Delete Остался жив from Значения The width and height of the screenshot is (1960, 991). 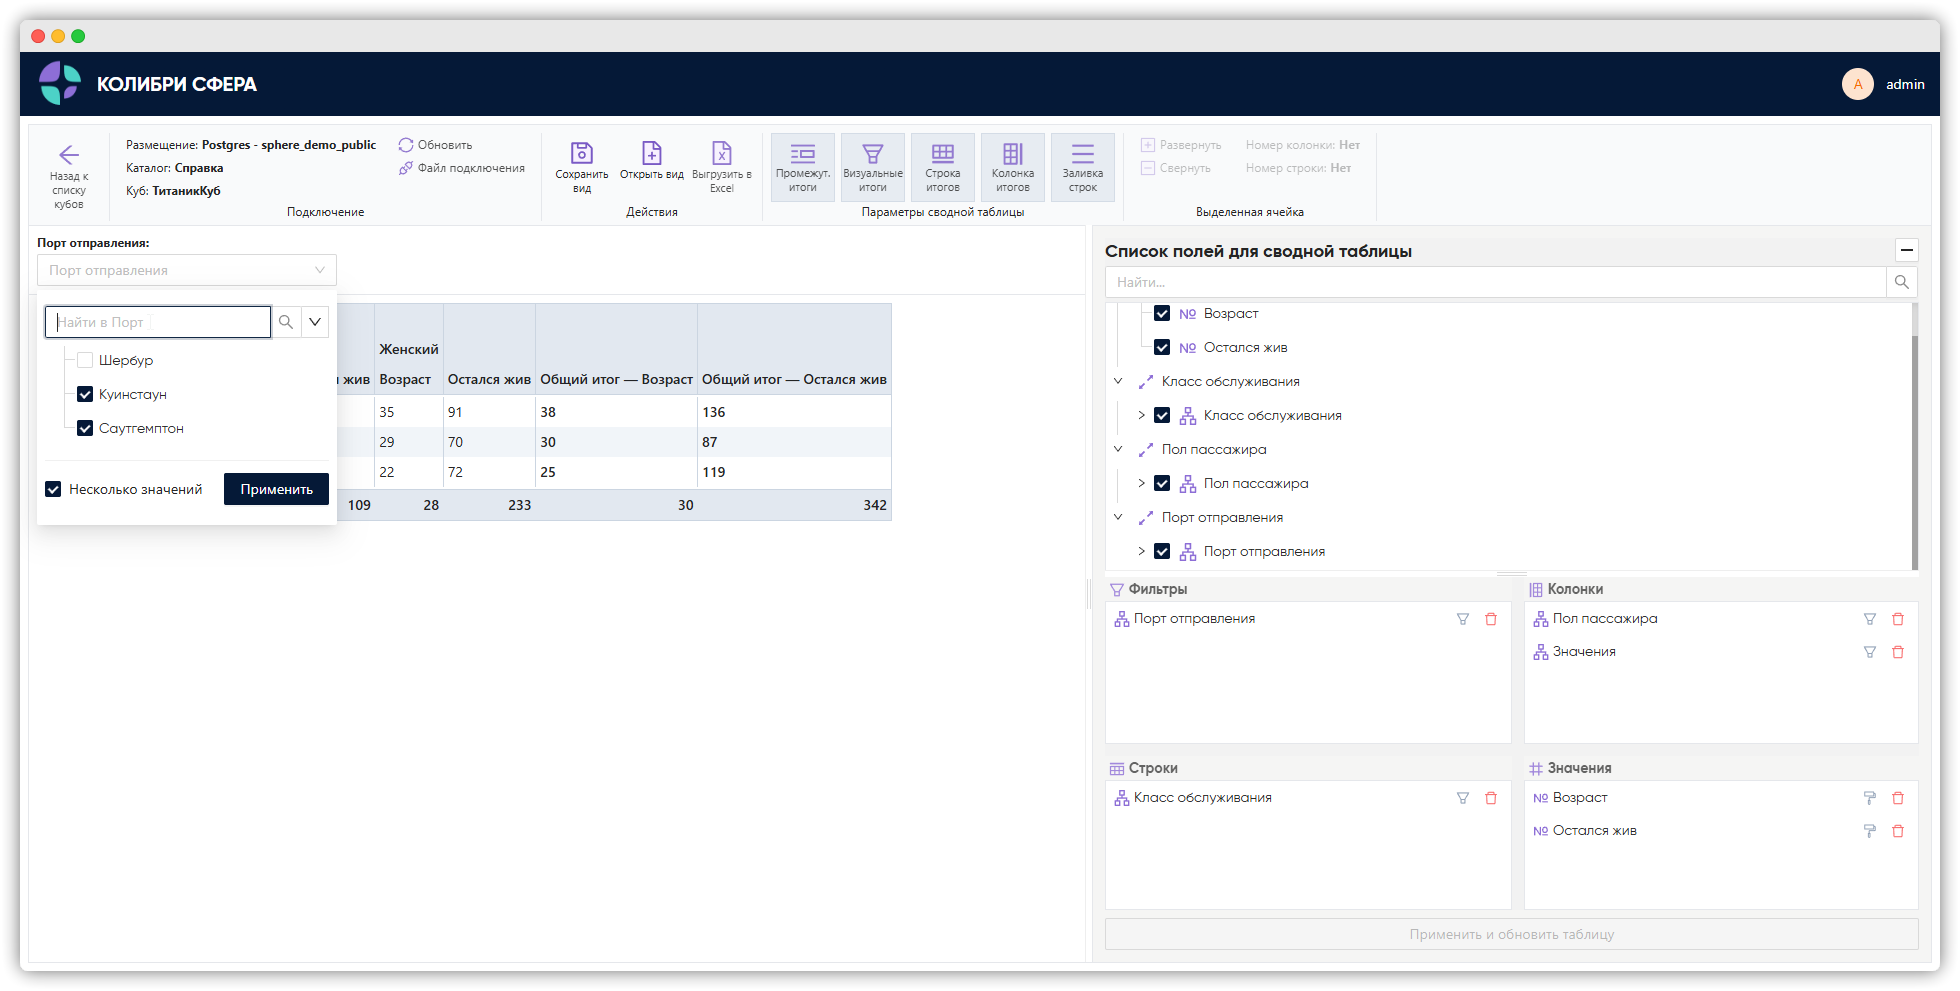click(x=1898, y=831)
